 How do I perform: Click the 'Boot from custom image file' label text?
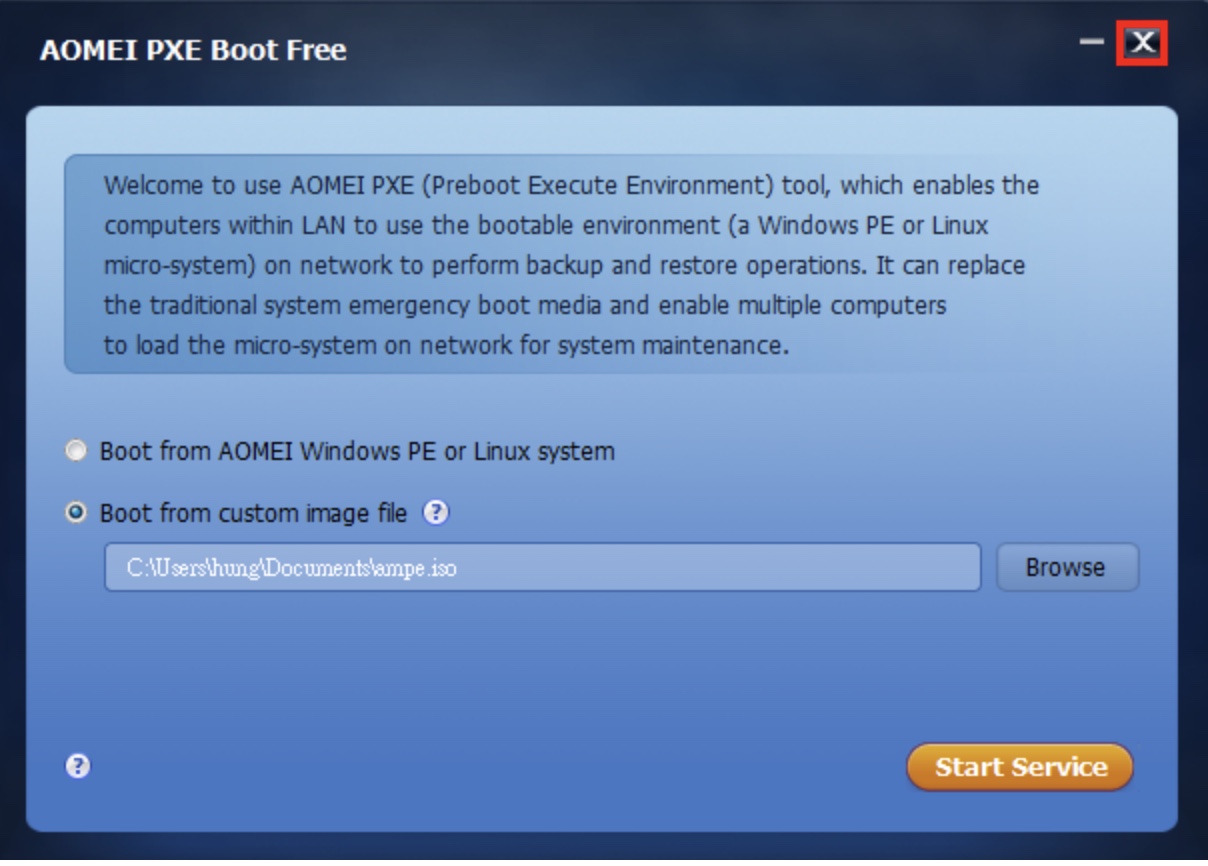[x=253, y=514]
